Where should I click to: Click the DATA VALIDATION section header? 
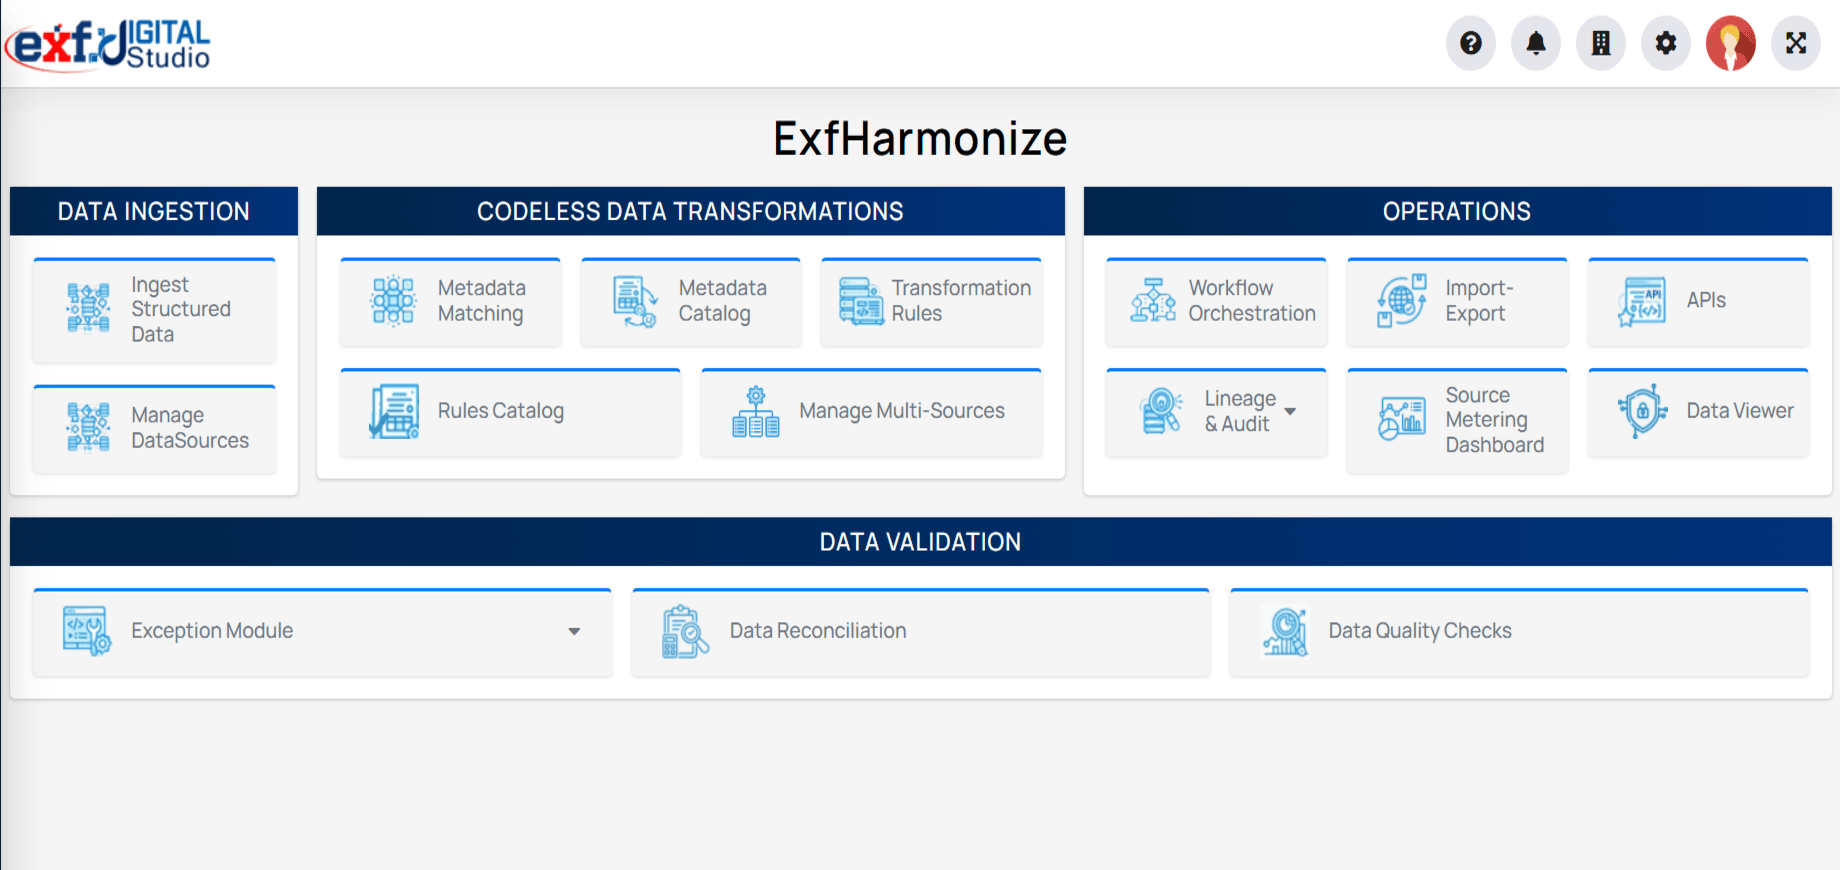coord(920,542)
